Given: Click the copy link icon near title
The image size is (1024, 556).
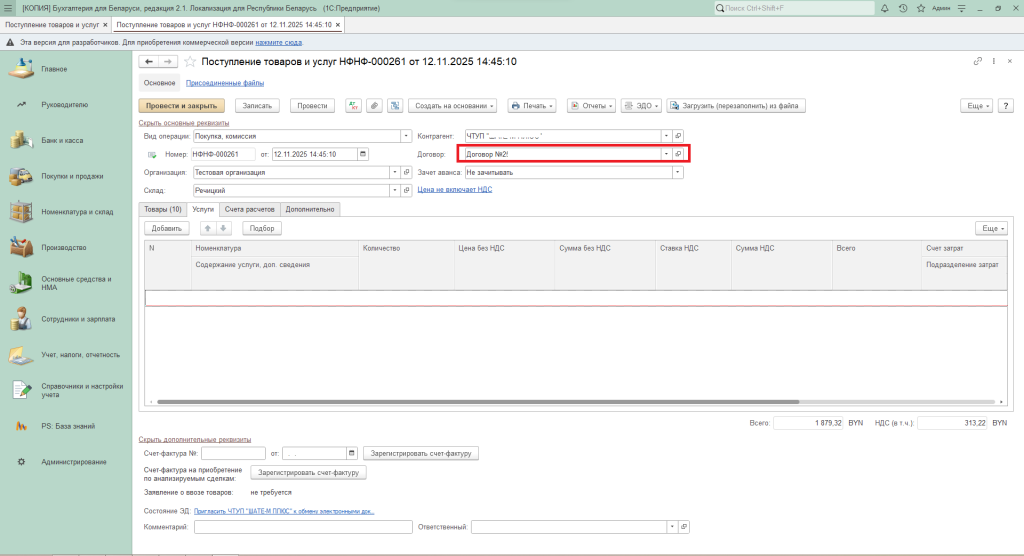Looking at the screenshot, I should [x=978, y=62].
